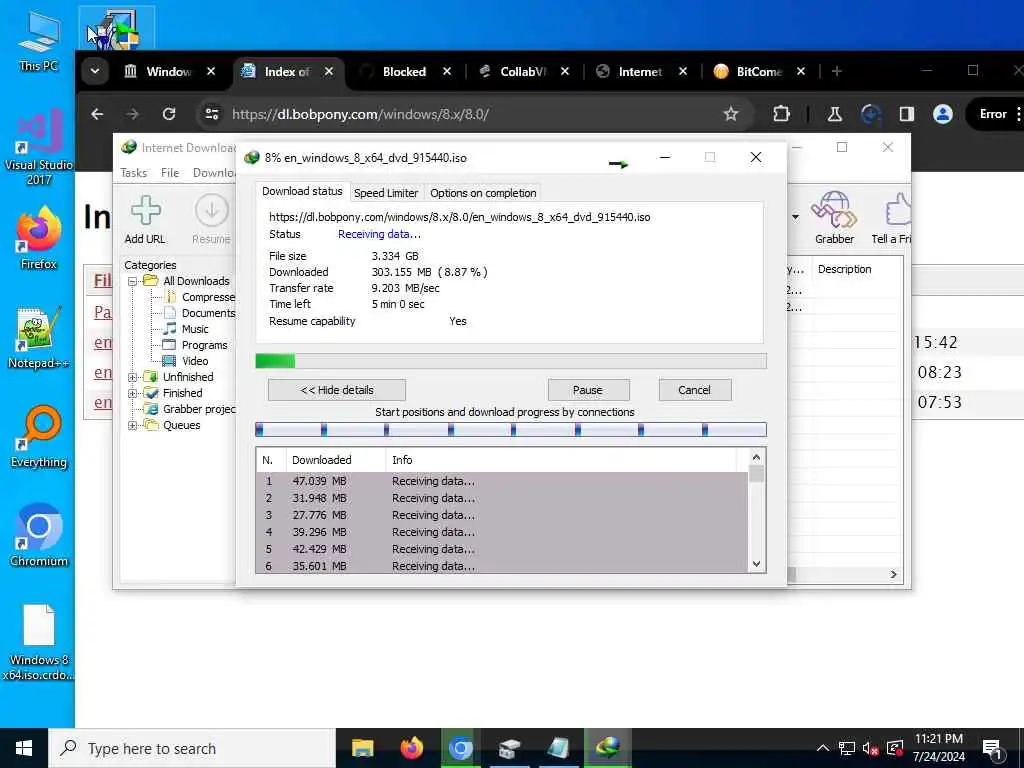Open Grabber tool in IDM toolbar
Image resolution: width=1024 pixels, height=768 pixels.
[x=834, y=218]
